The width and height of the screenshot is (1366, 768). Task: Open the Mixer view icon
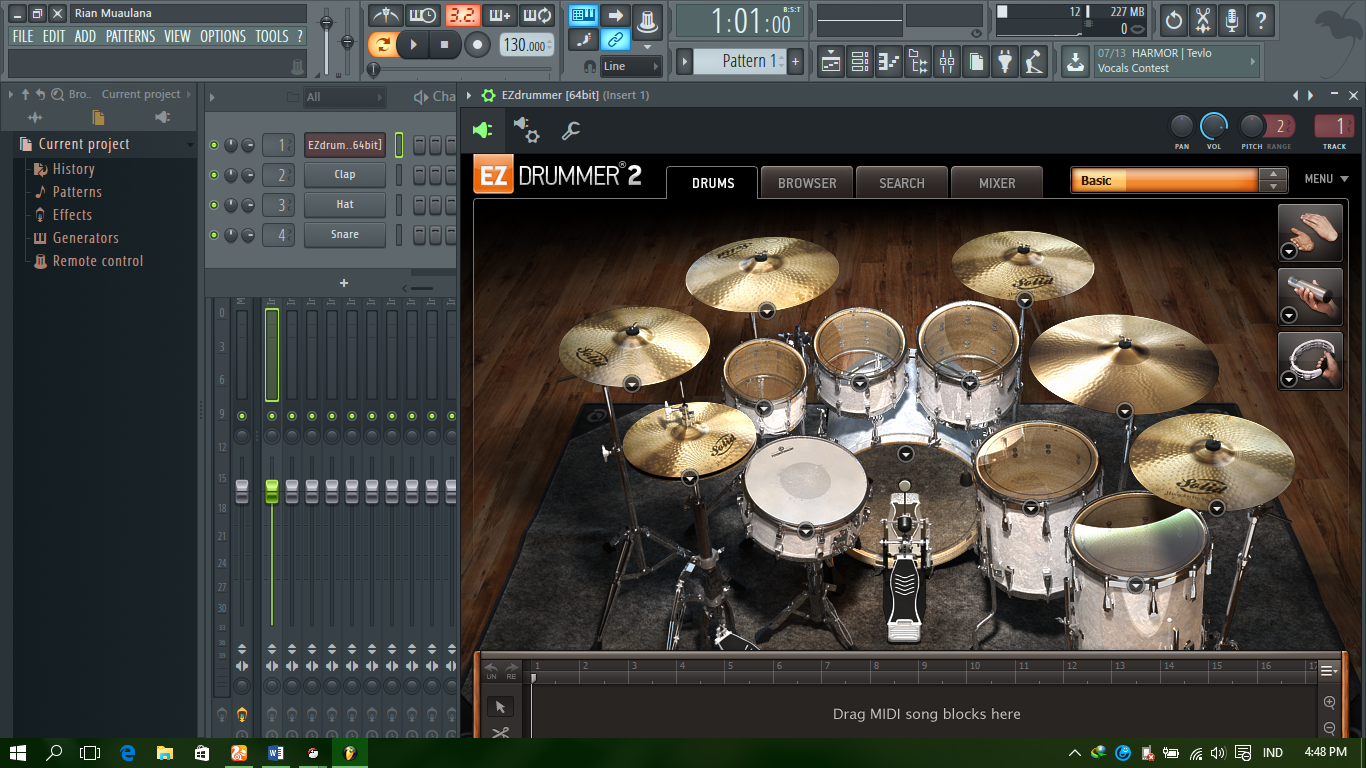[947, 62]
